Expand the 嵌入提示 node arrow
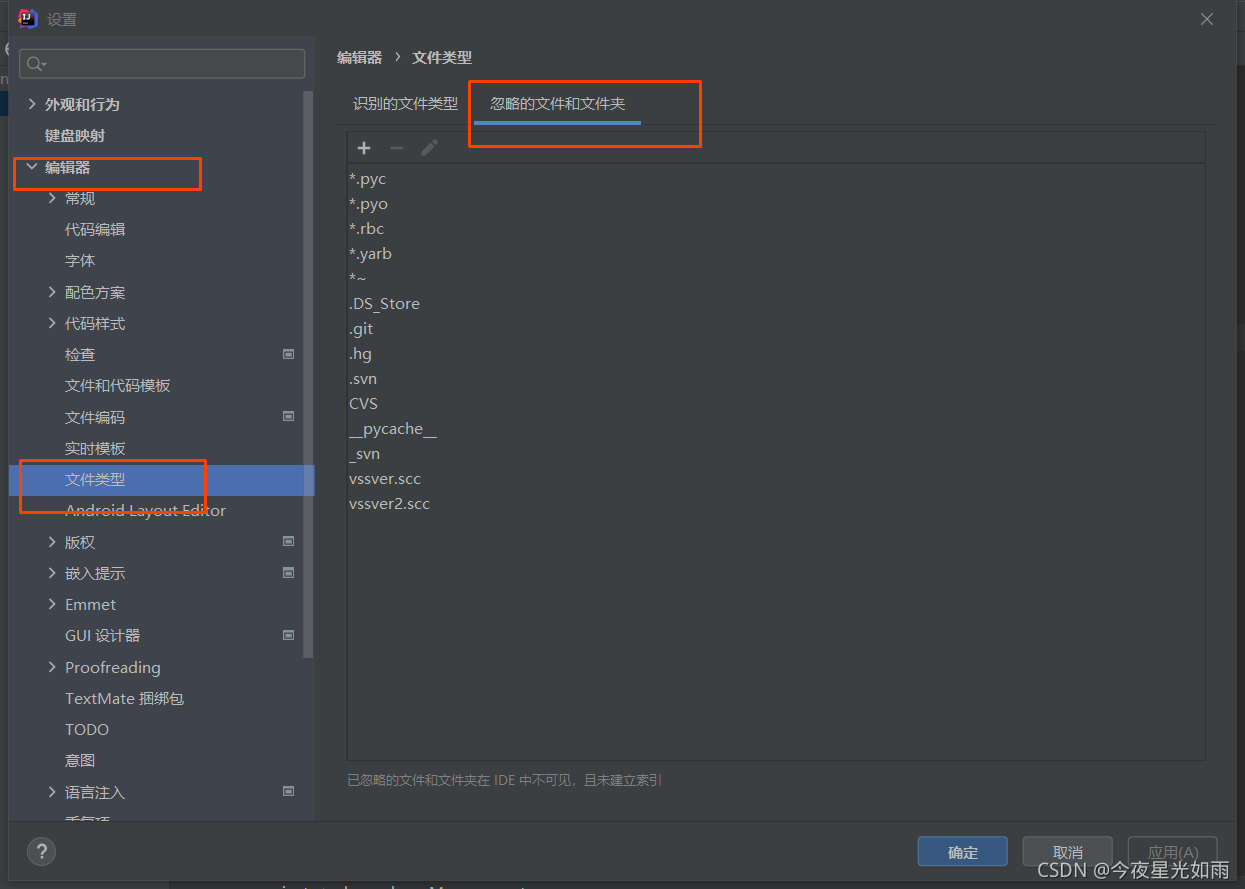This screenshot has width=1245, height=889. (52, 573)
